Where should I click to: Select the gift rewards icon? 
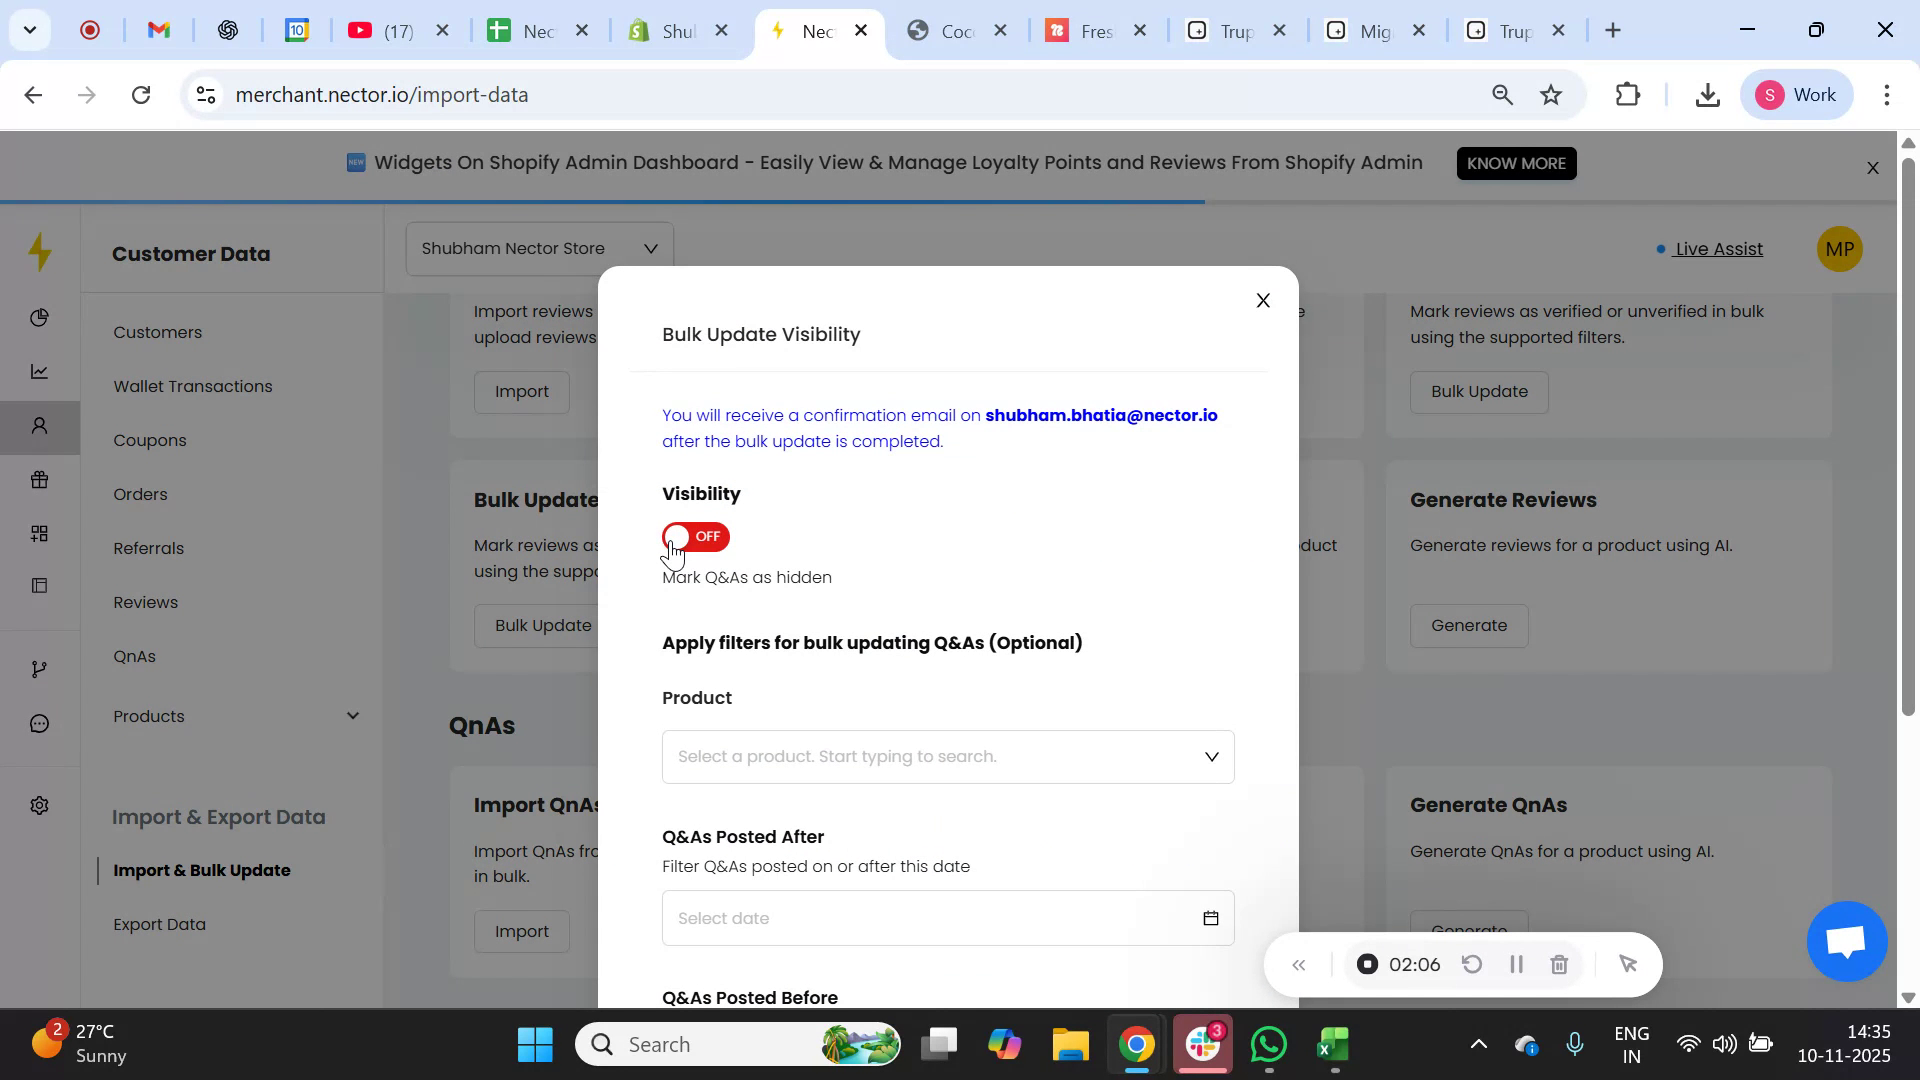pos(40,480)
